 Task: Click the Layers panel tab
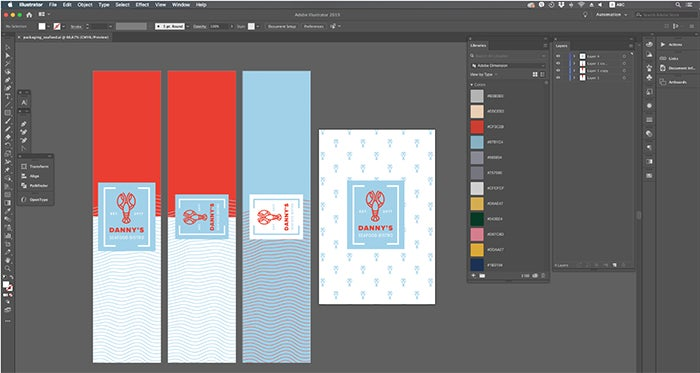[x=562, y=46]
